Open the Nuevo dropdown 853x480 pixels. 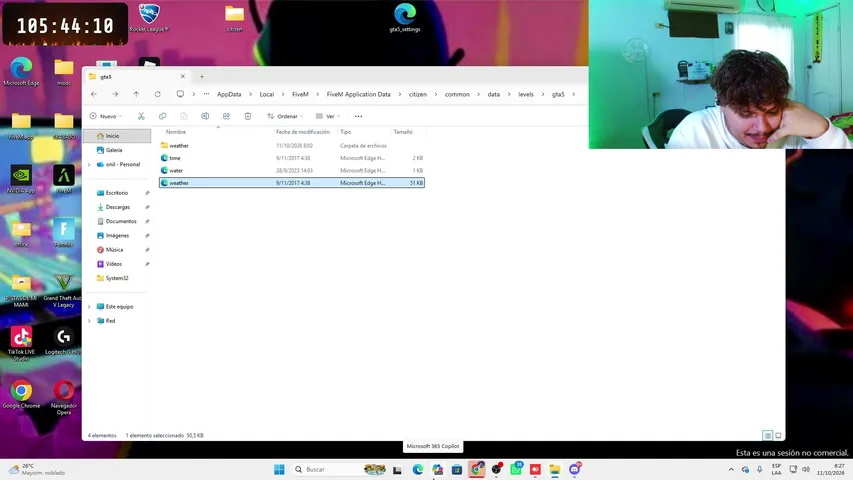tap(106, 116)
